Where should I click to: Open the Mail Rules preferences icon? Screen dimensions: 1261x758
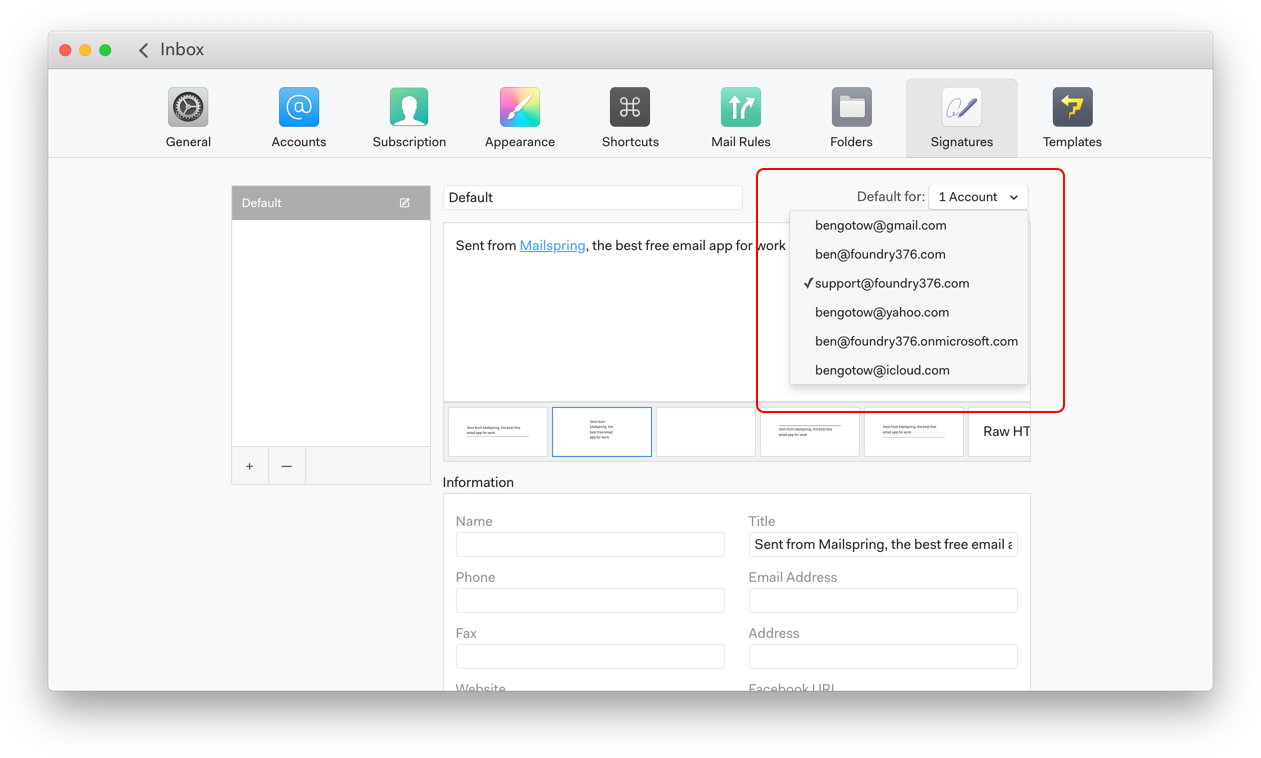[x=740, y=108]
